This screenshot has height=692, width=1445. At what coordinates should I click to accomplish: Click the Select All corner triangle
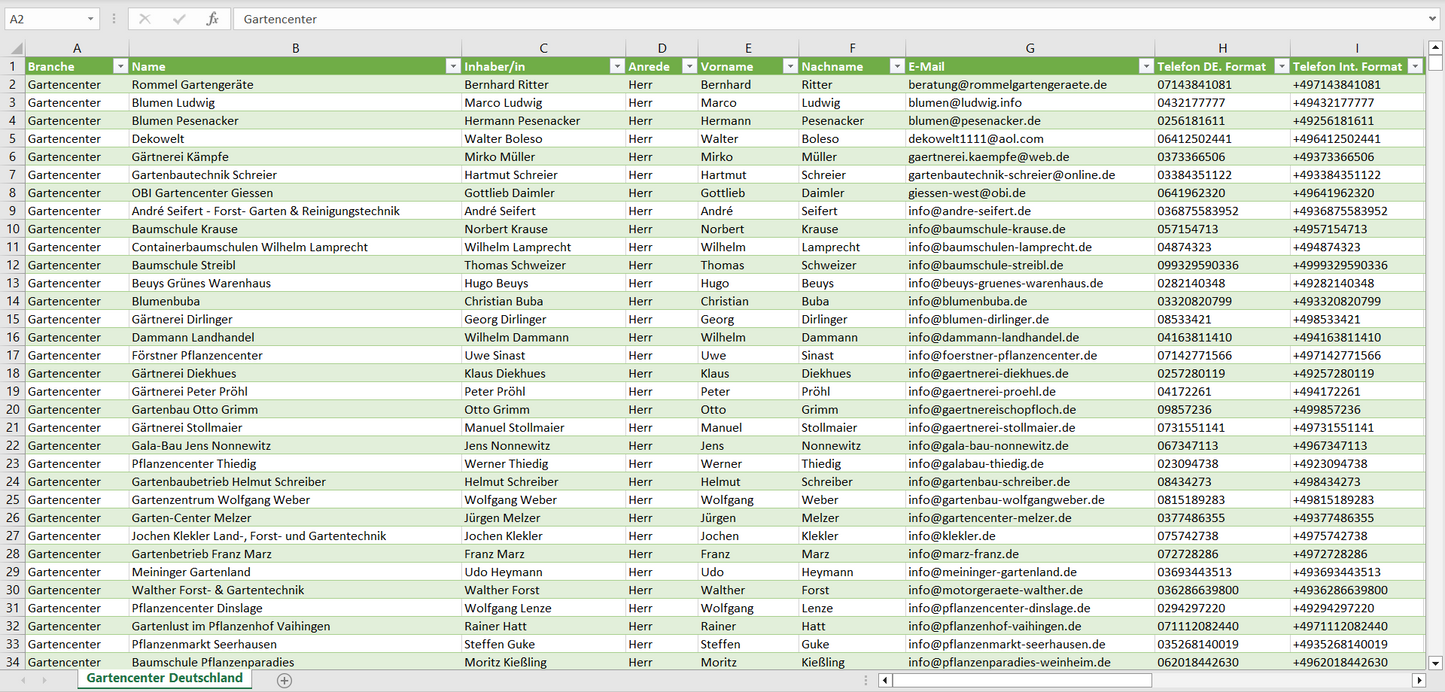click(x=14, y=48)
